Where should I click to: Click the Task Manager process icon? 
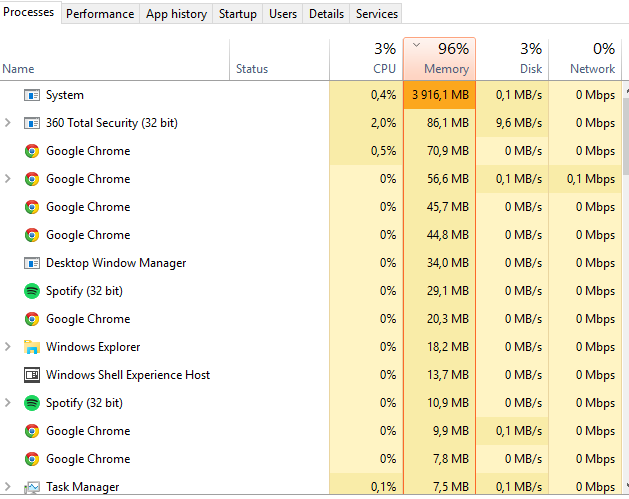tap(32, 487)
